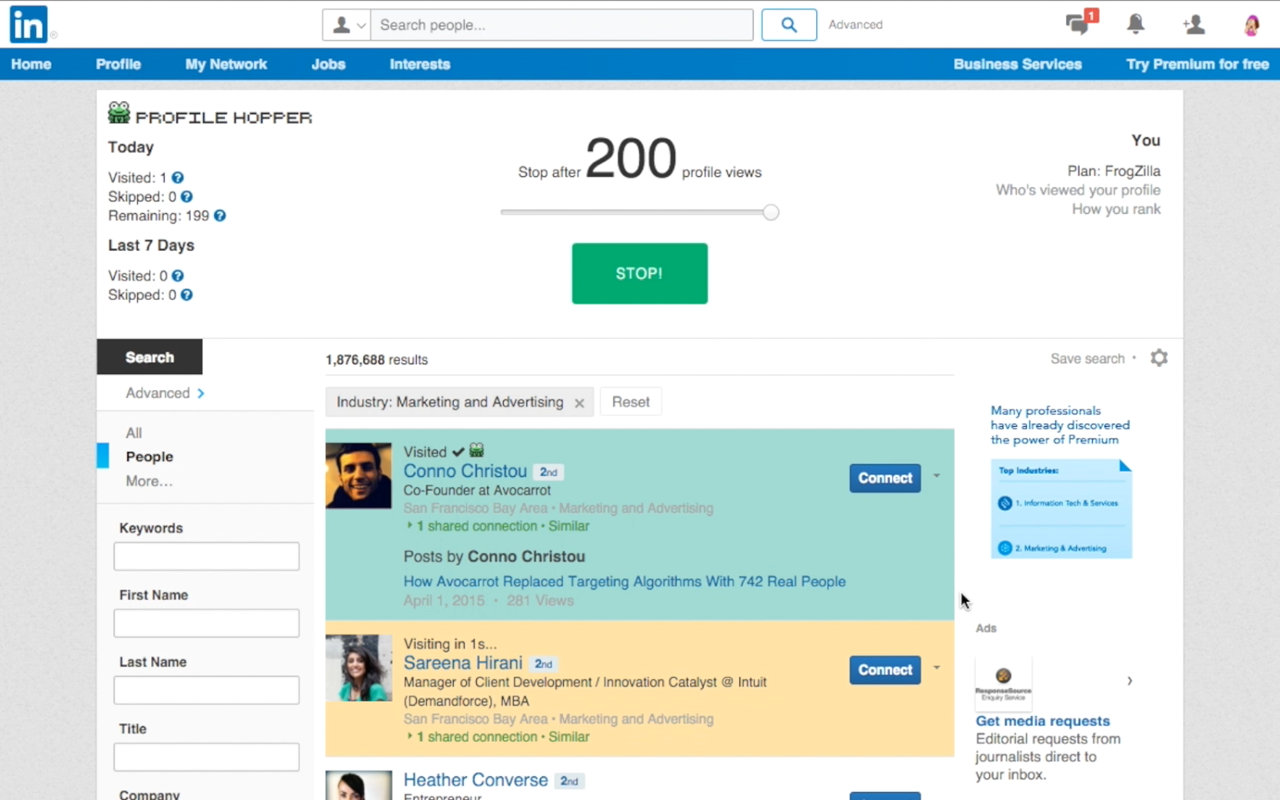
Task: Focus the Title input field
Action: click(207, 757)
